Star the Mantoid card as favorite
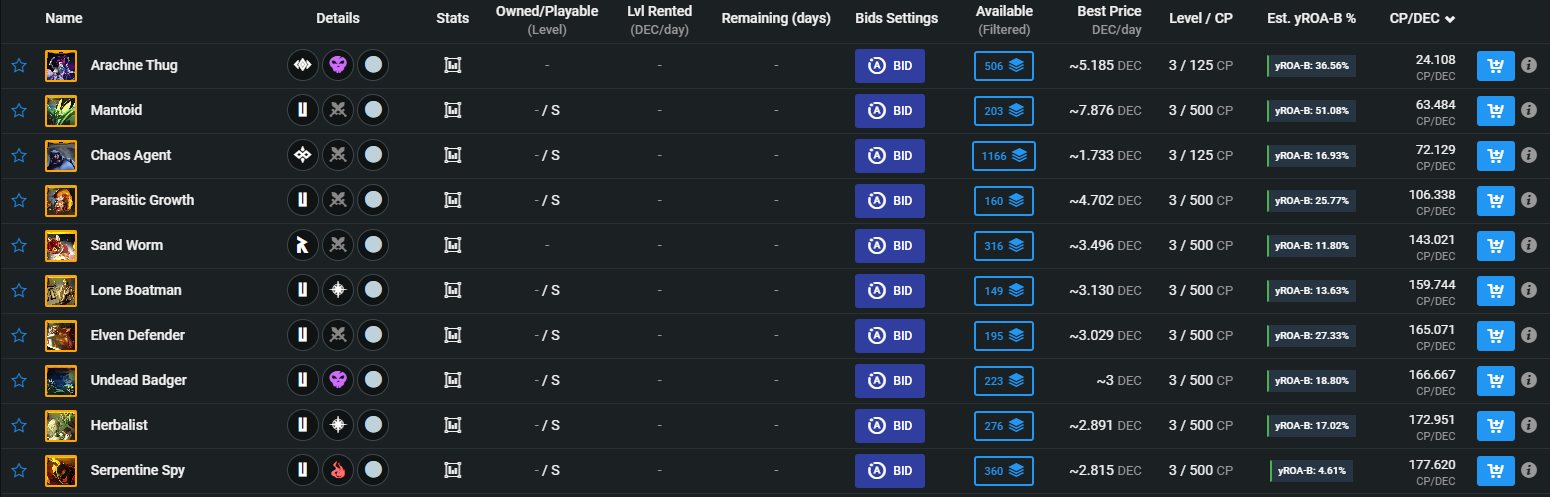1550x497 pixels. click(x=18, y=111)
